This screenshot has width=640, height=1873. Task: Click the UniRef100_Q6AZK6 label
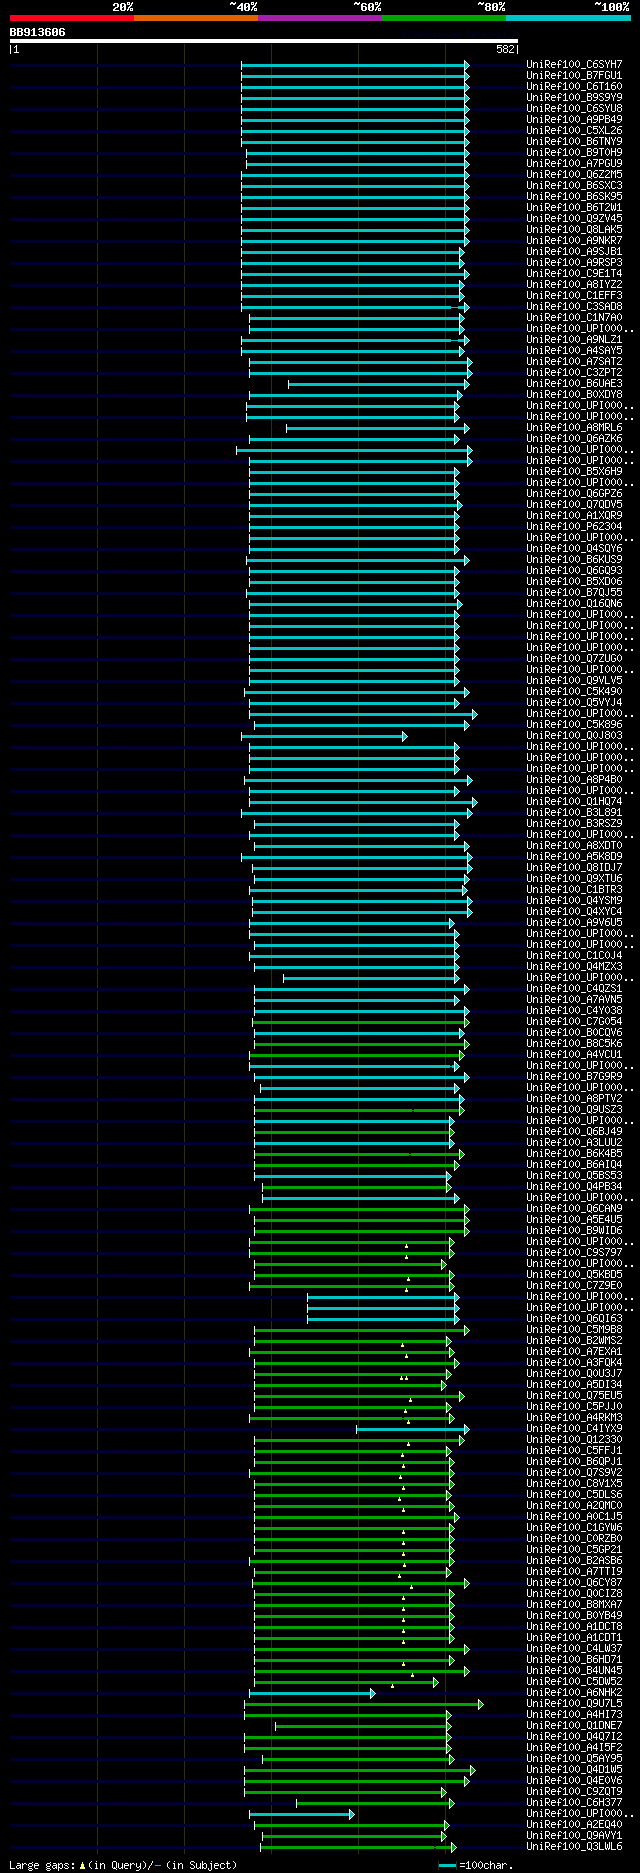tap(574, 439)
